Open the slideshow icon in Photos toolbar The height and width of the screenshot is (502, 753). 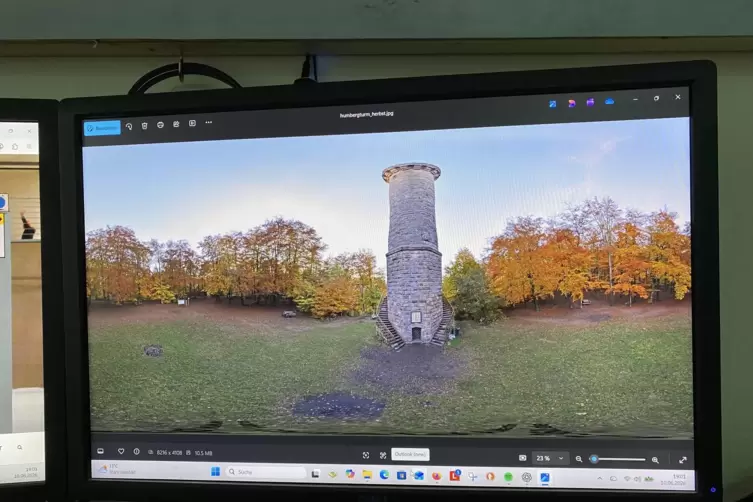(x=192, y=123)
